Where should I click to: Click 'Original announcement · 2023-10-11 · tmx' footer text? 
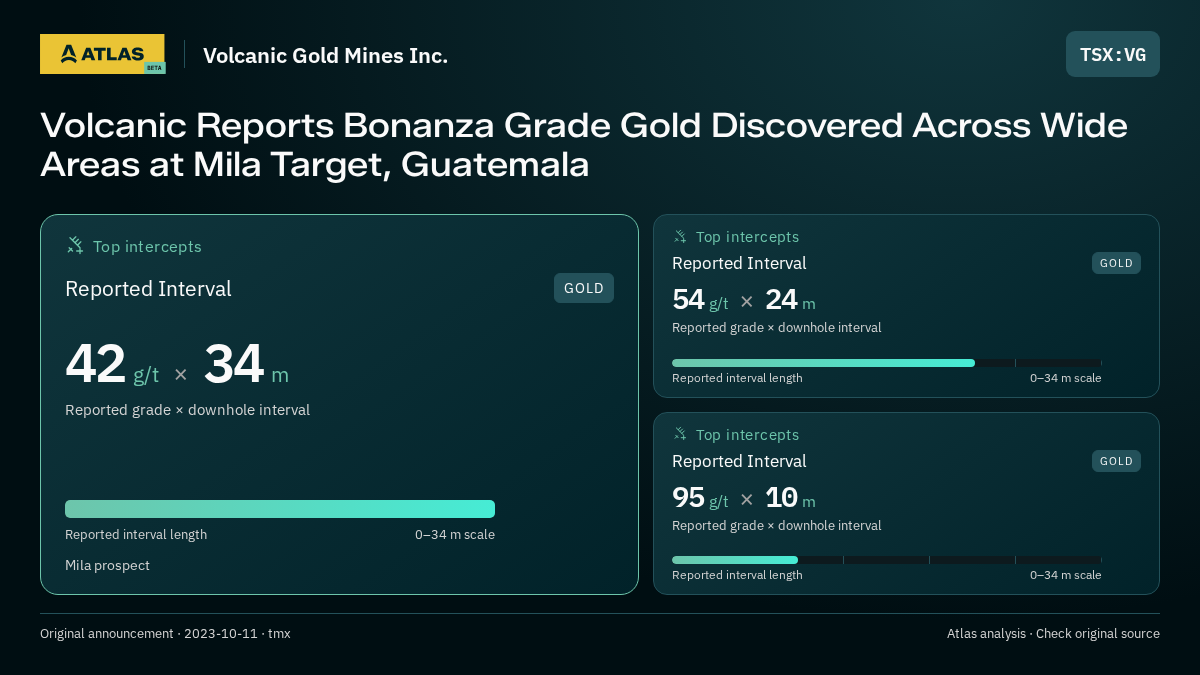(165, 633)
